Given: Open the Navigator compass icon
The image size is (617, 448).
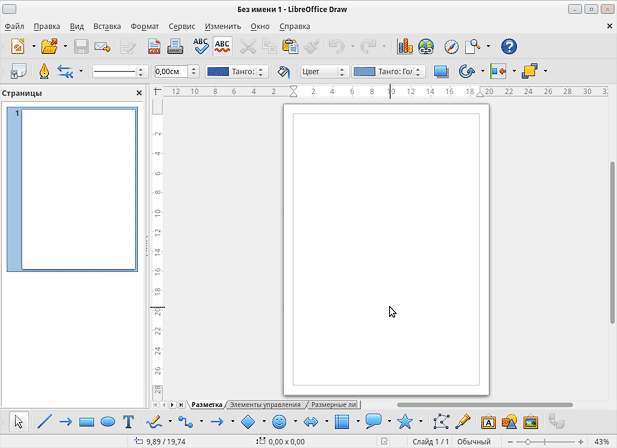Looking at the screenshot, I should click(x=451, y=47).
